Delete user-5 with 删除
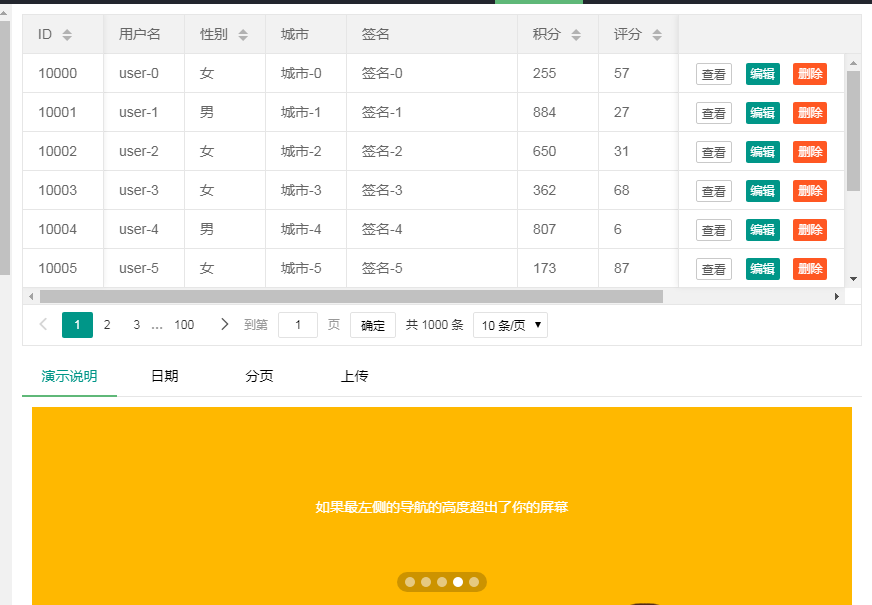Image resolution: width=872 pixels, height=605 pixels. [810, 269]
